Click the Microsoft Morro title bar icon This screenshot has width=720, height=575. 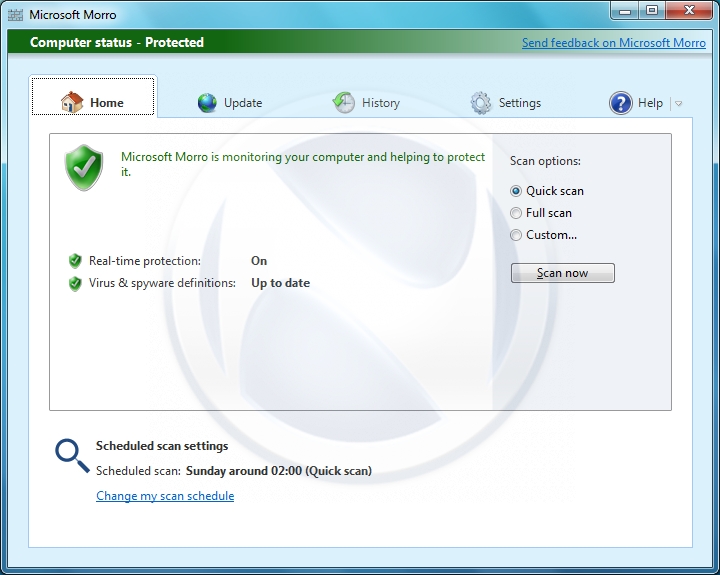point(15,15)
